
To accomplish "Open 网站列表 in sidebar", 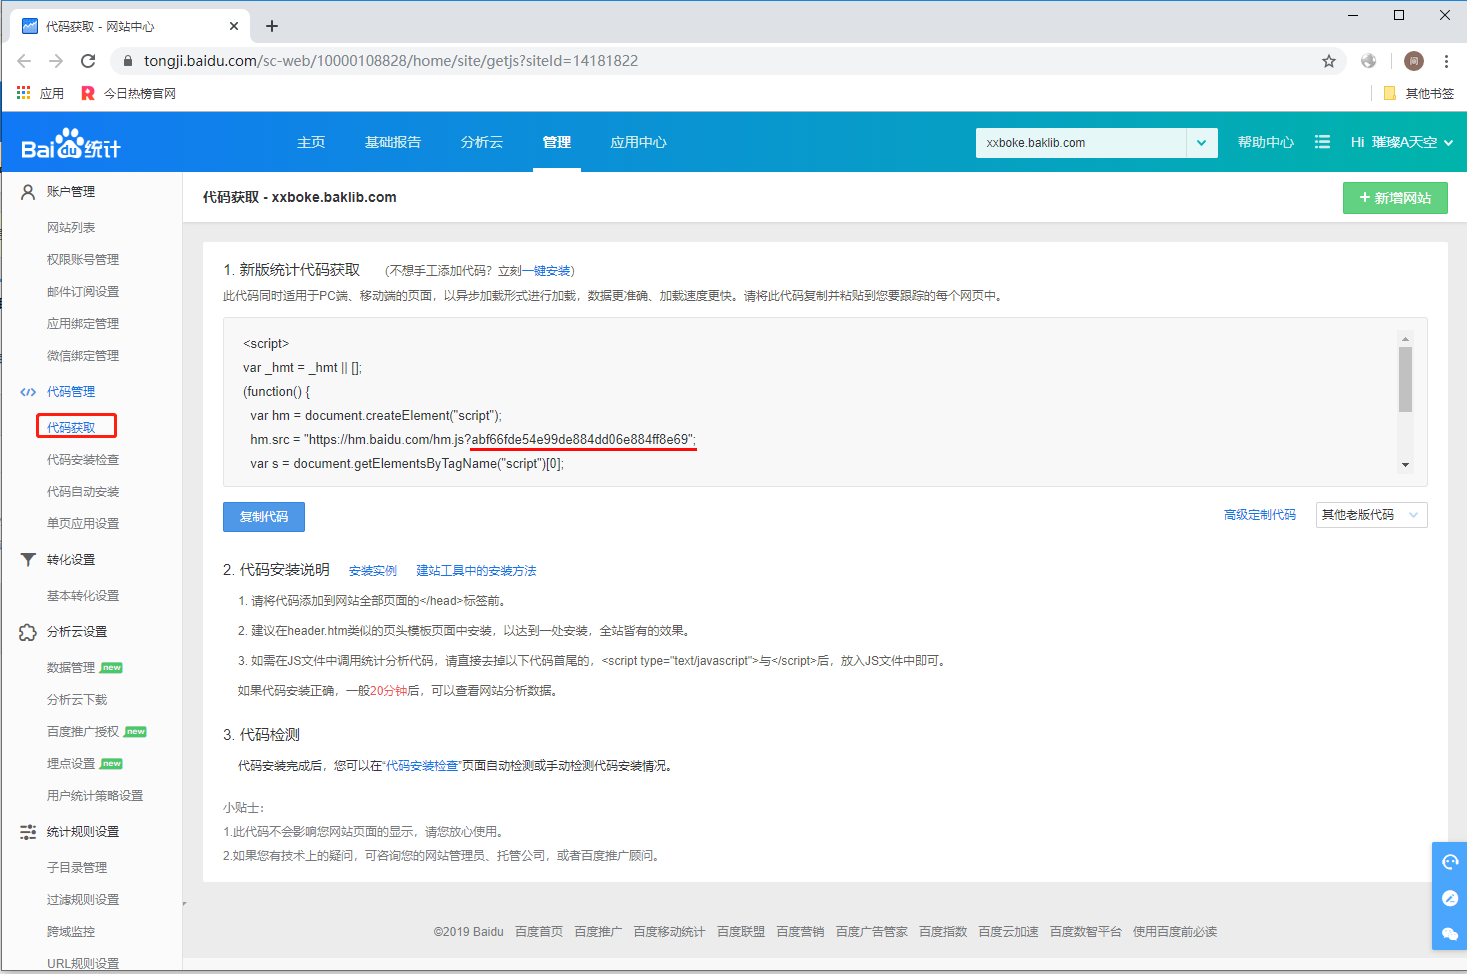I will pos(71,228).
